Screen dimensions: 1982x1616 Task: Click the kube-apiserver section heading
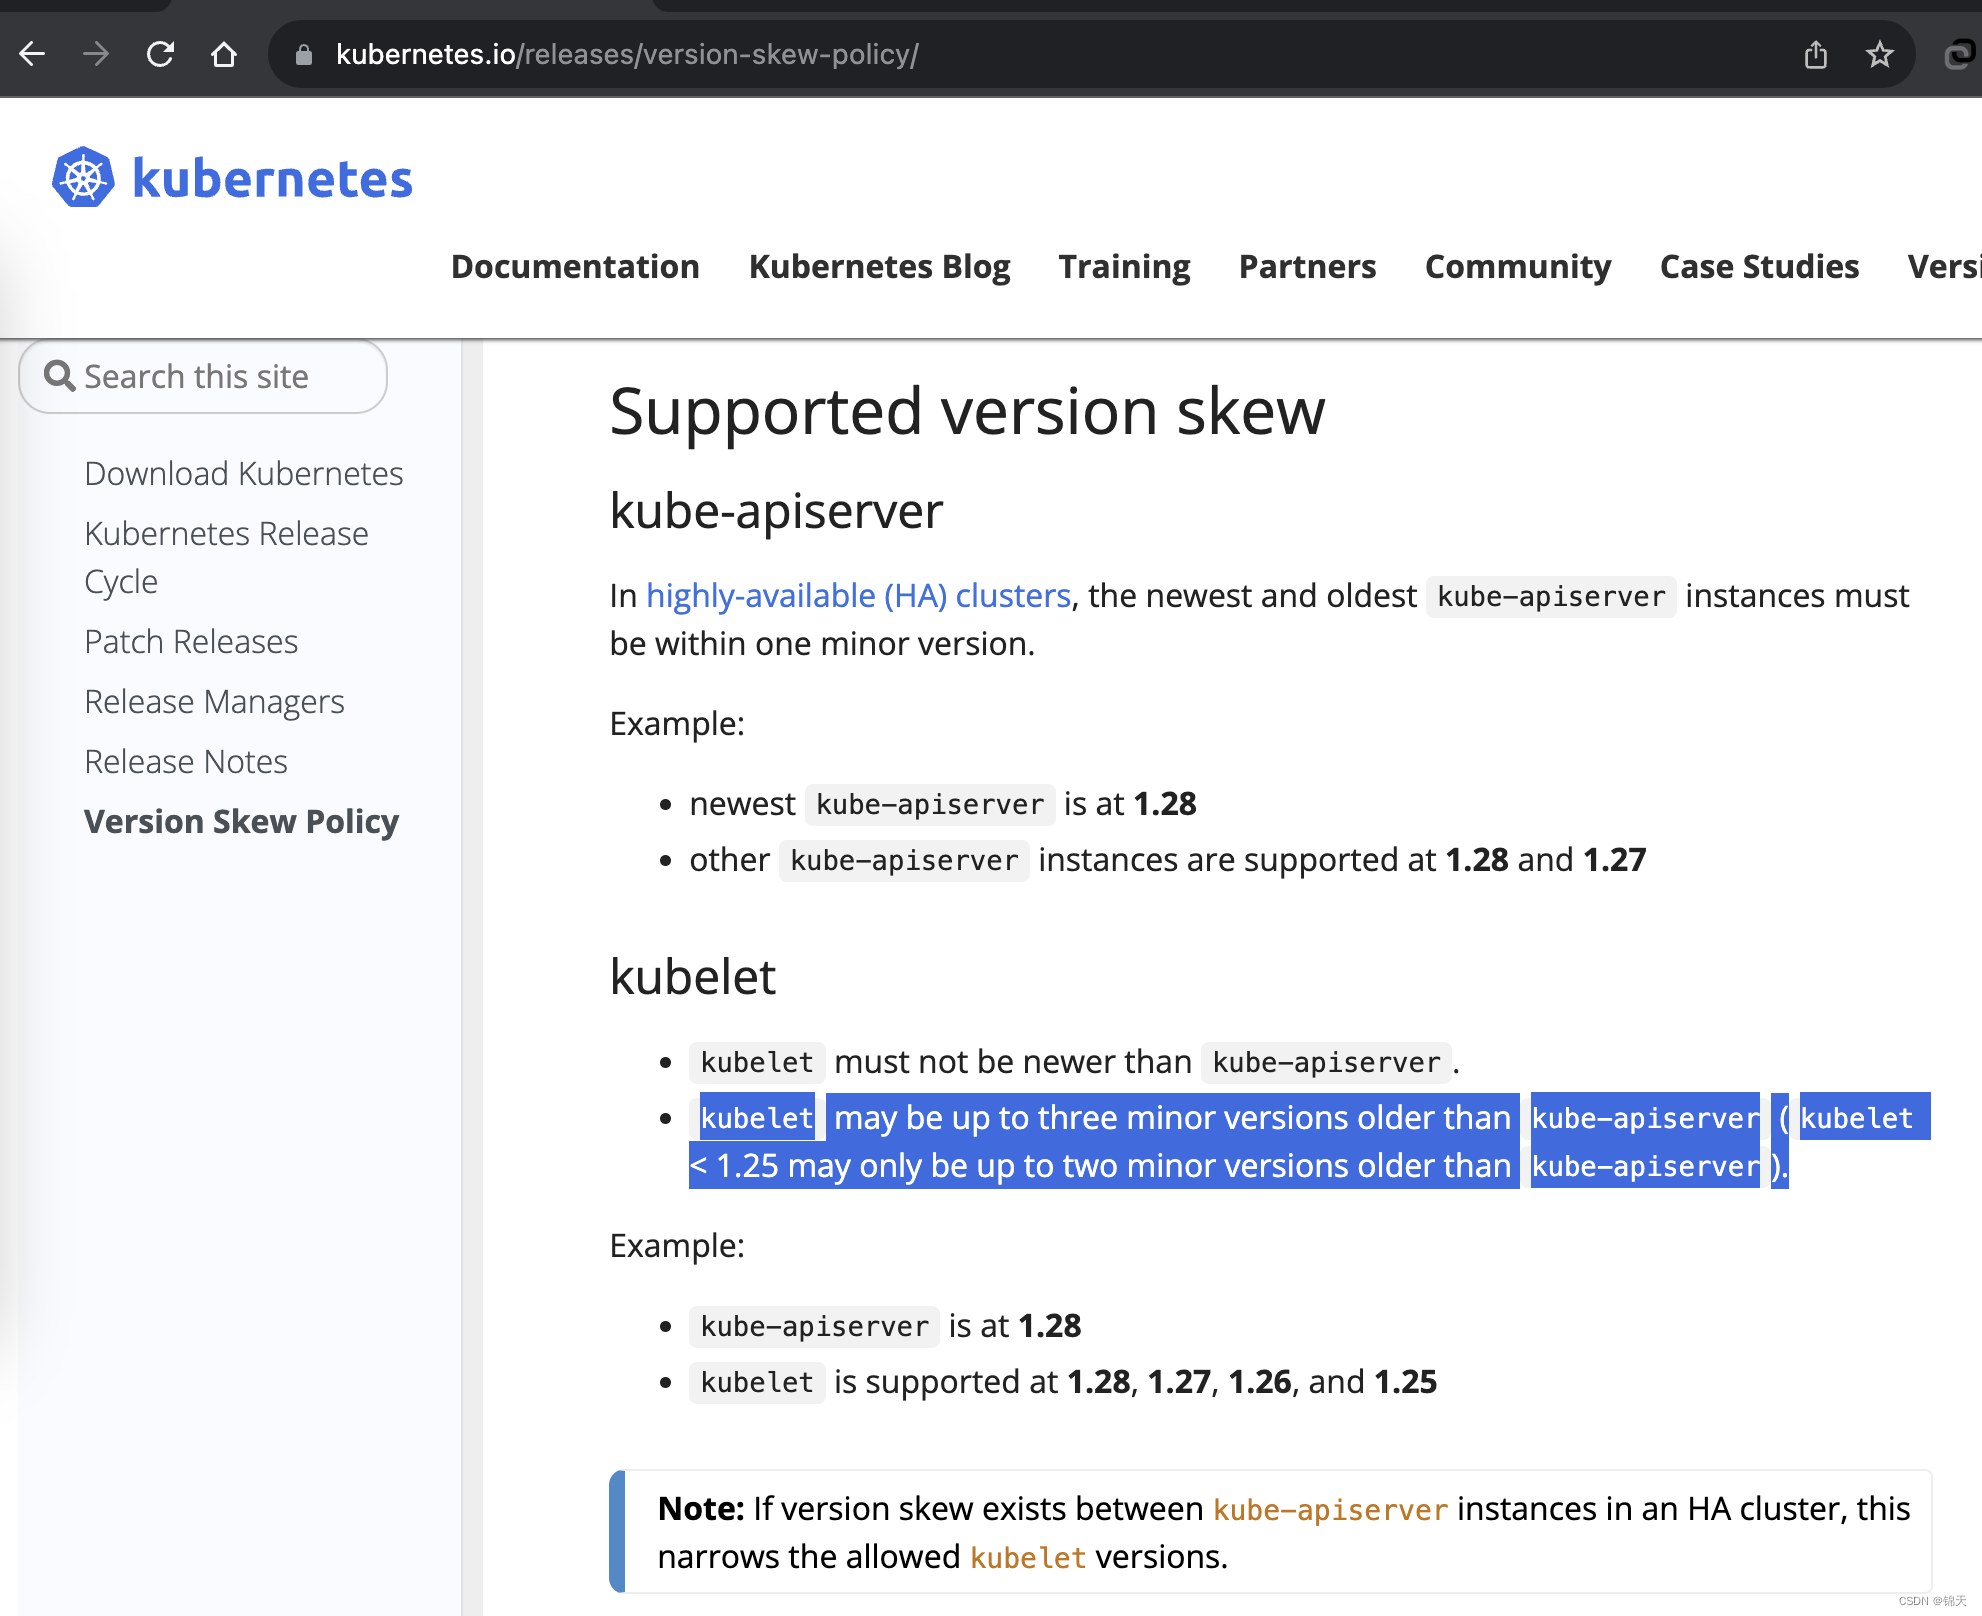coord(776,511)
